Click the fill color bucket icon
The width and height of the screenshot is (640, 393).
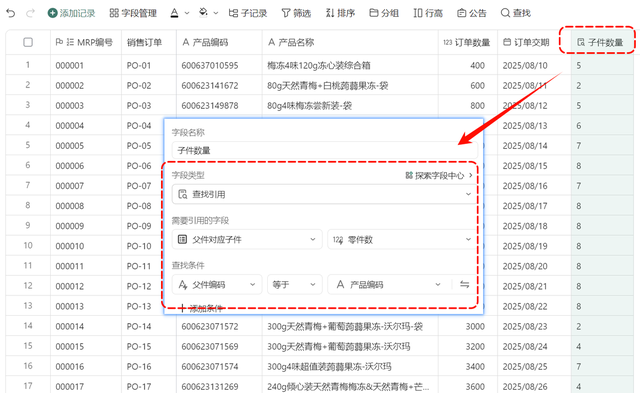203,13
